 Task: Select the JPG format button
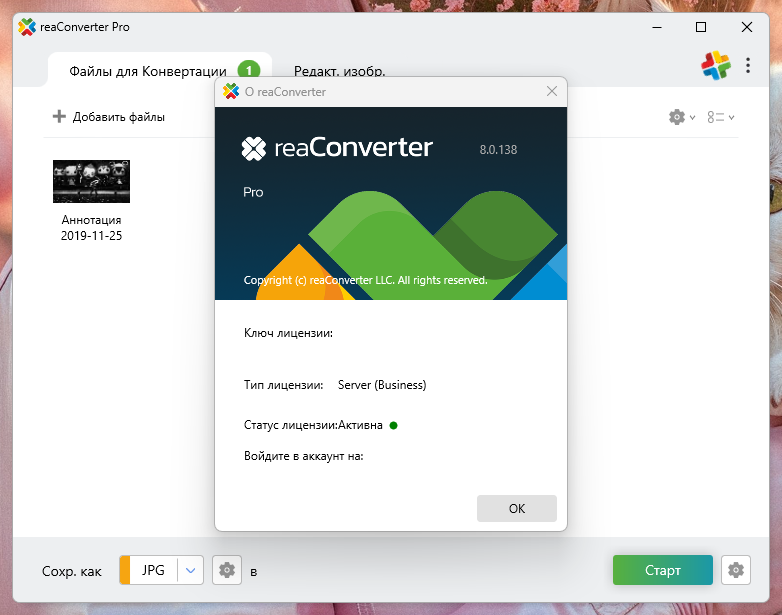click(x=153, y=570)
